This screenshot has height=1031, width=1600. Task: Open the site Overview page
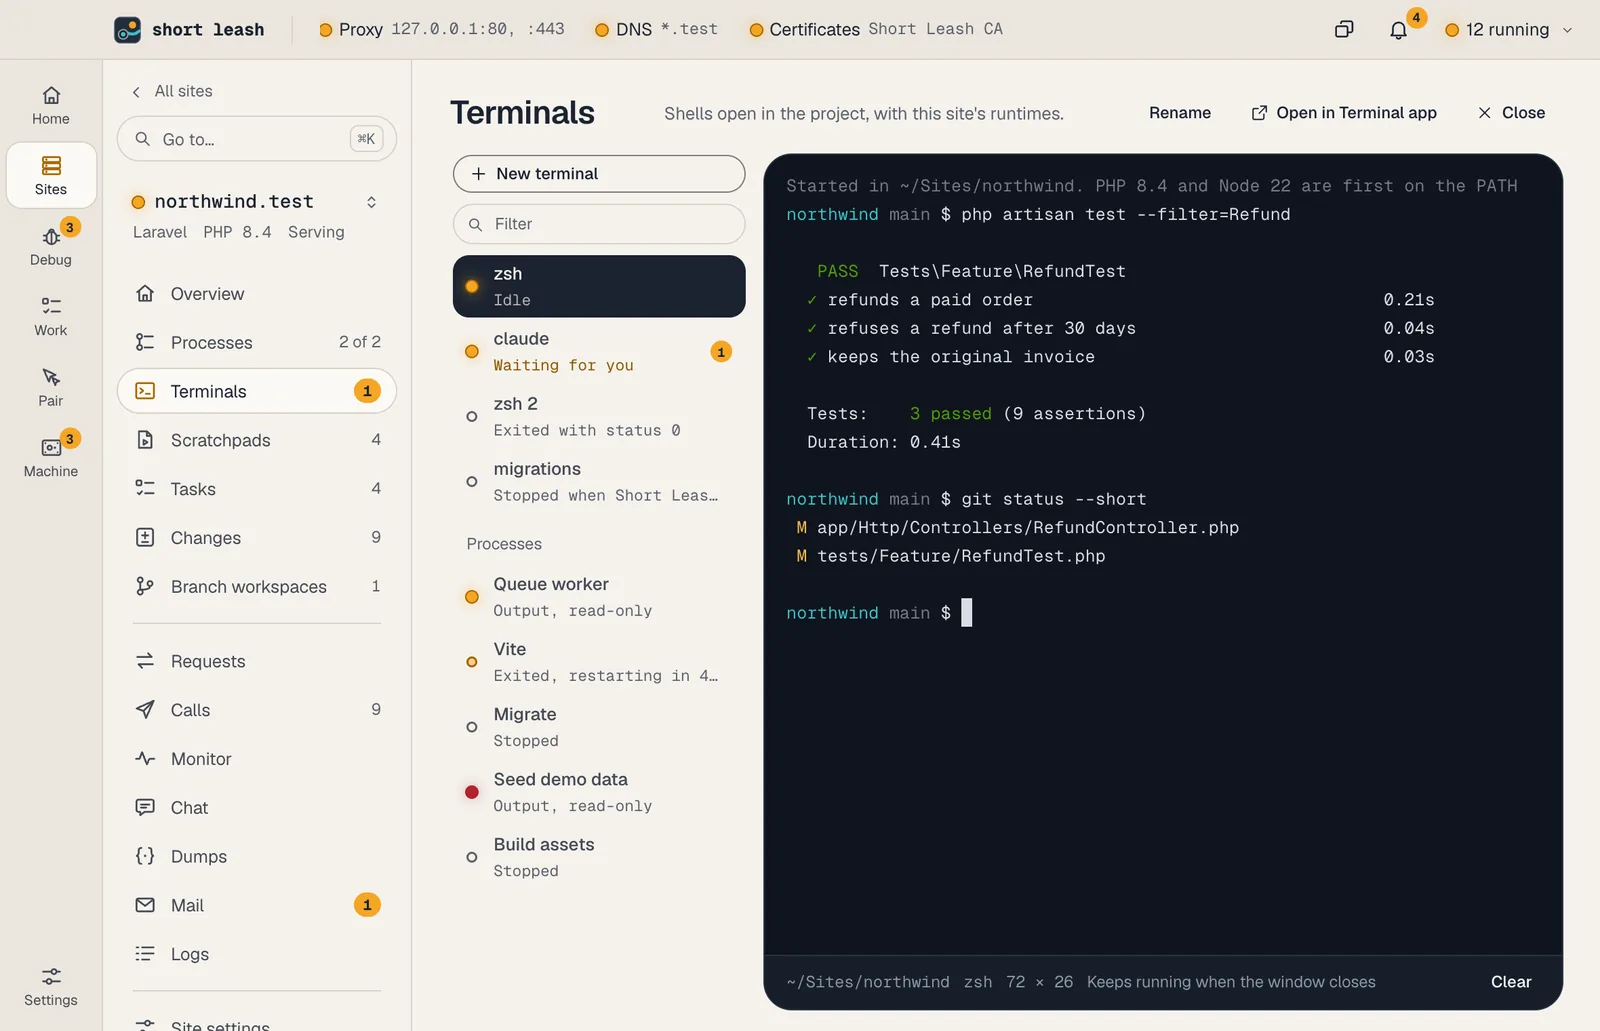tap(257, 294)
